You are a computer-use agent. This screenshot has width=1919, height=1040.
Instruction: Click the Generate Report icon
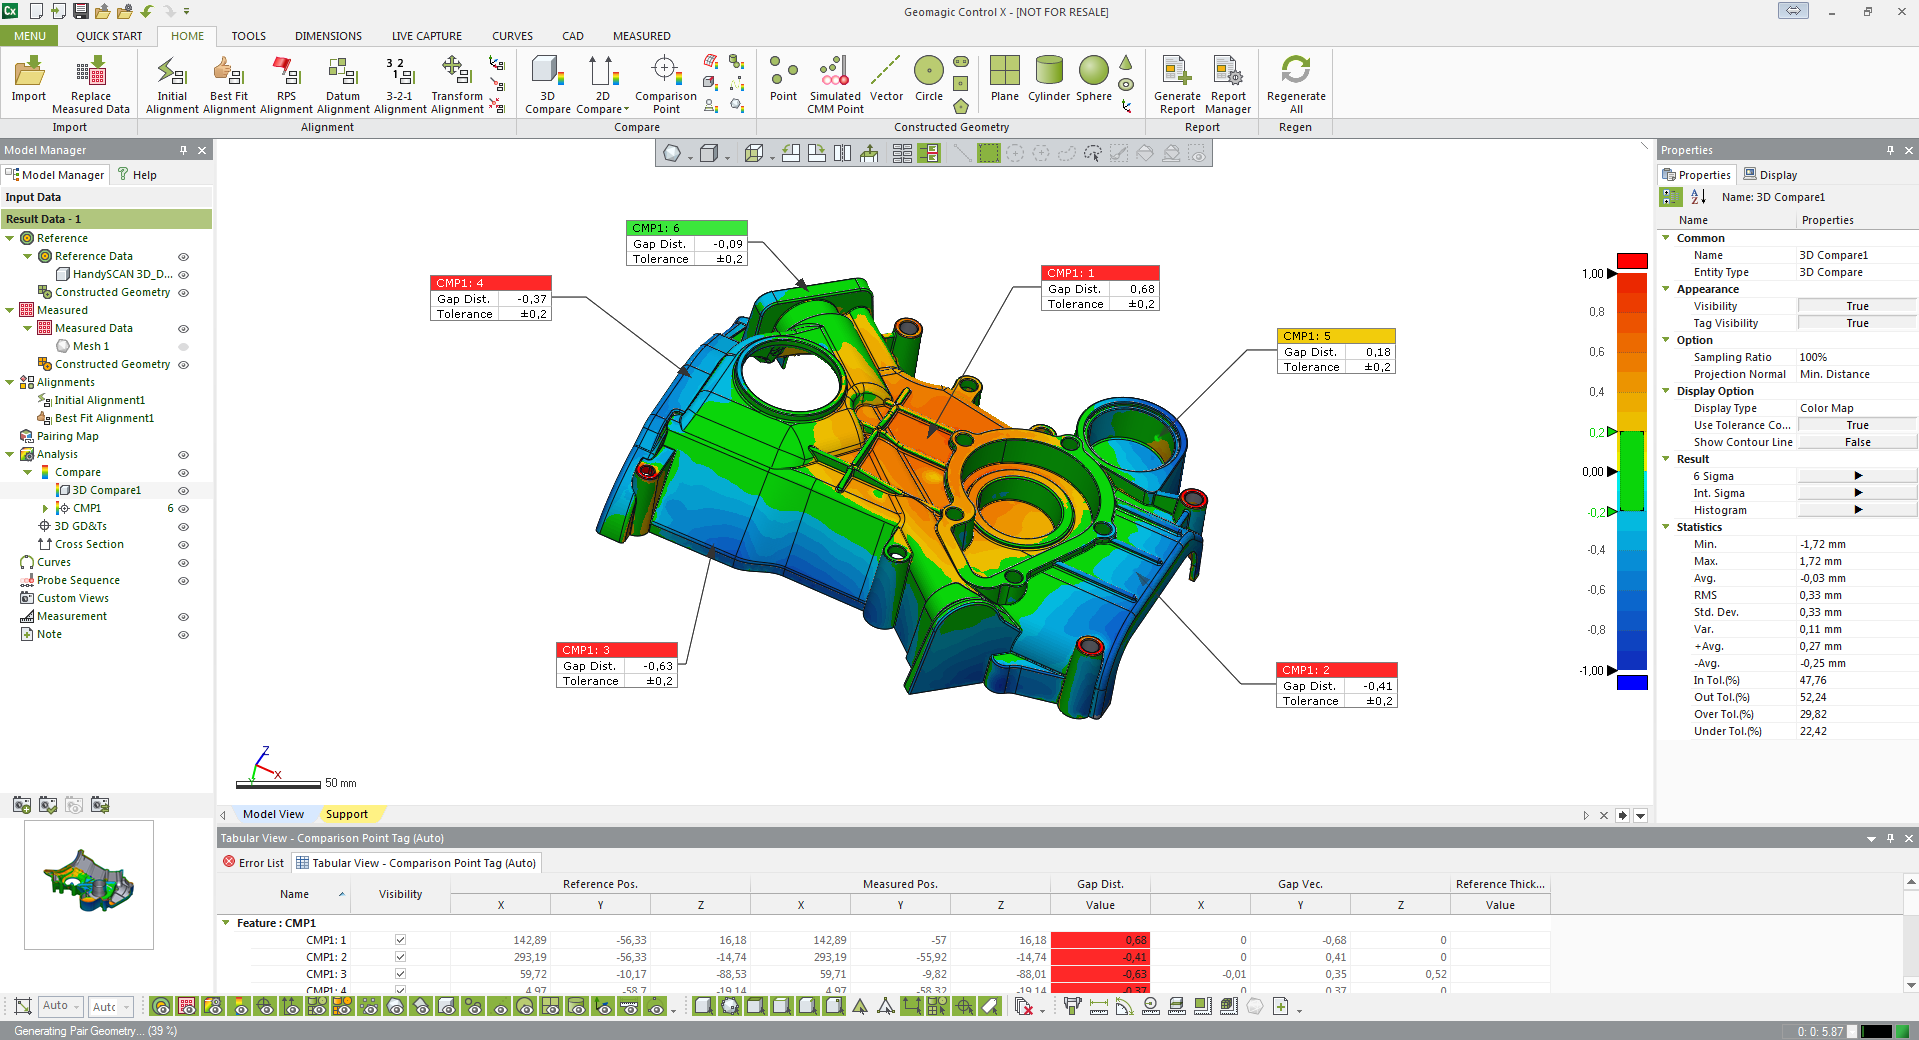point(1177,72)
